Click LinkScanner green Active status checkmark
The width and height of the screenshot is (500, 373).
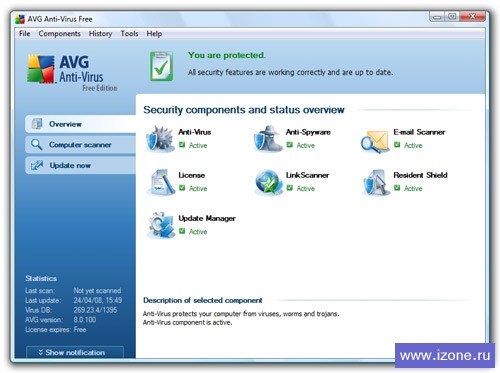(x=290, y=188)
